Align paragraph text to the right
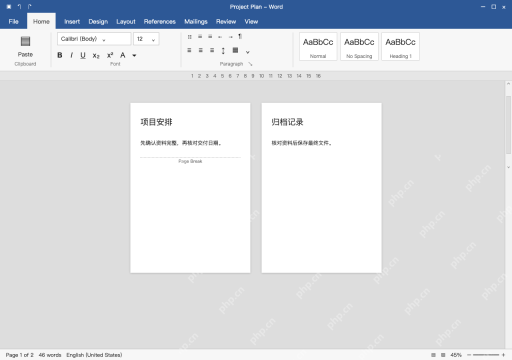Image resolution: width=512 pixels, height=360 pixels. 212,50
